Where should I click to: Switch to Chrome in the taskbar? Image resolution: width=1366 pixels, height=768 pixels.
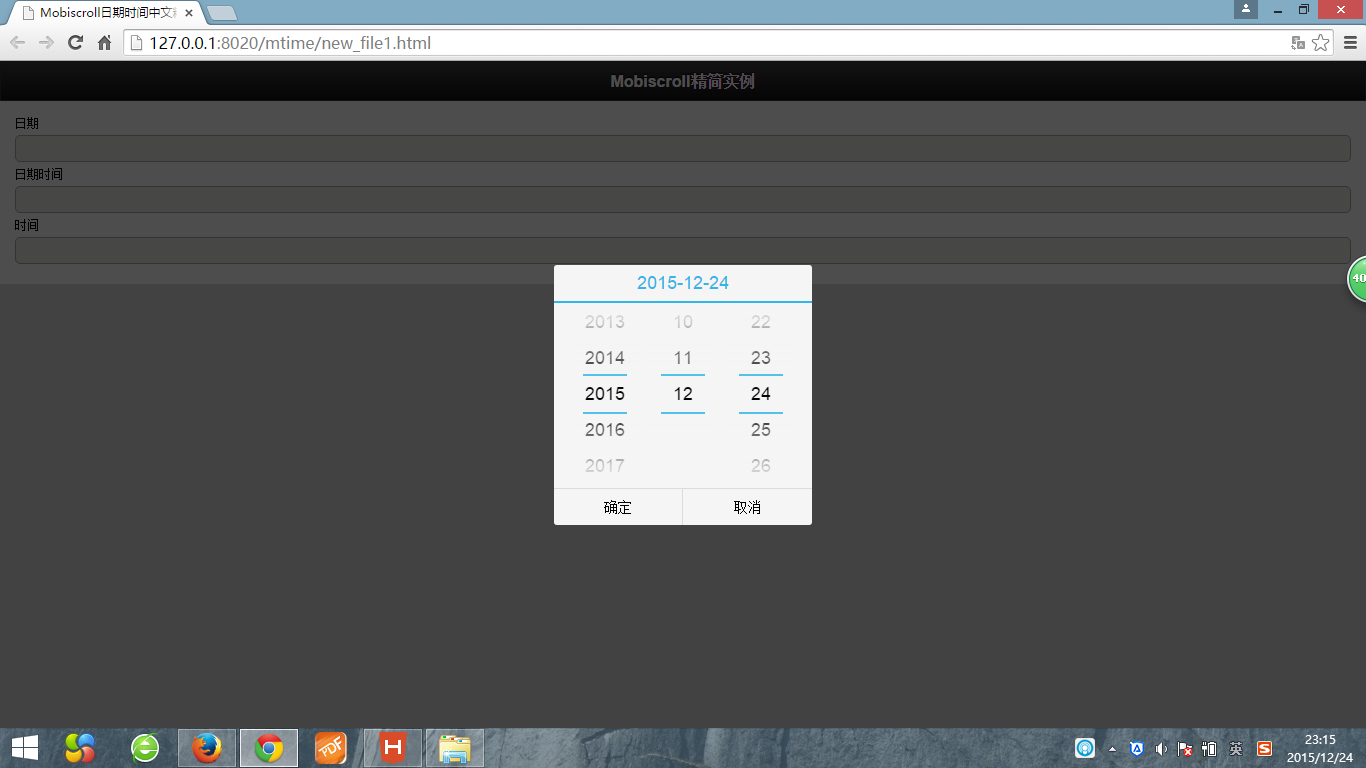[269, 748]
